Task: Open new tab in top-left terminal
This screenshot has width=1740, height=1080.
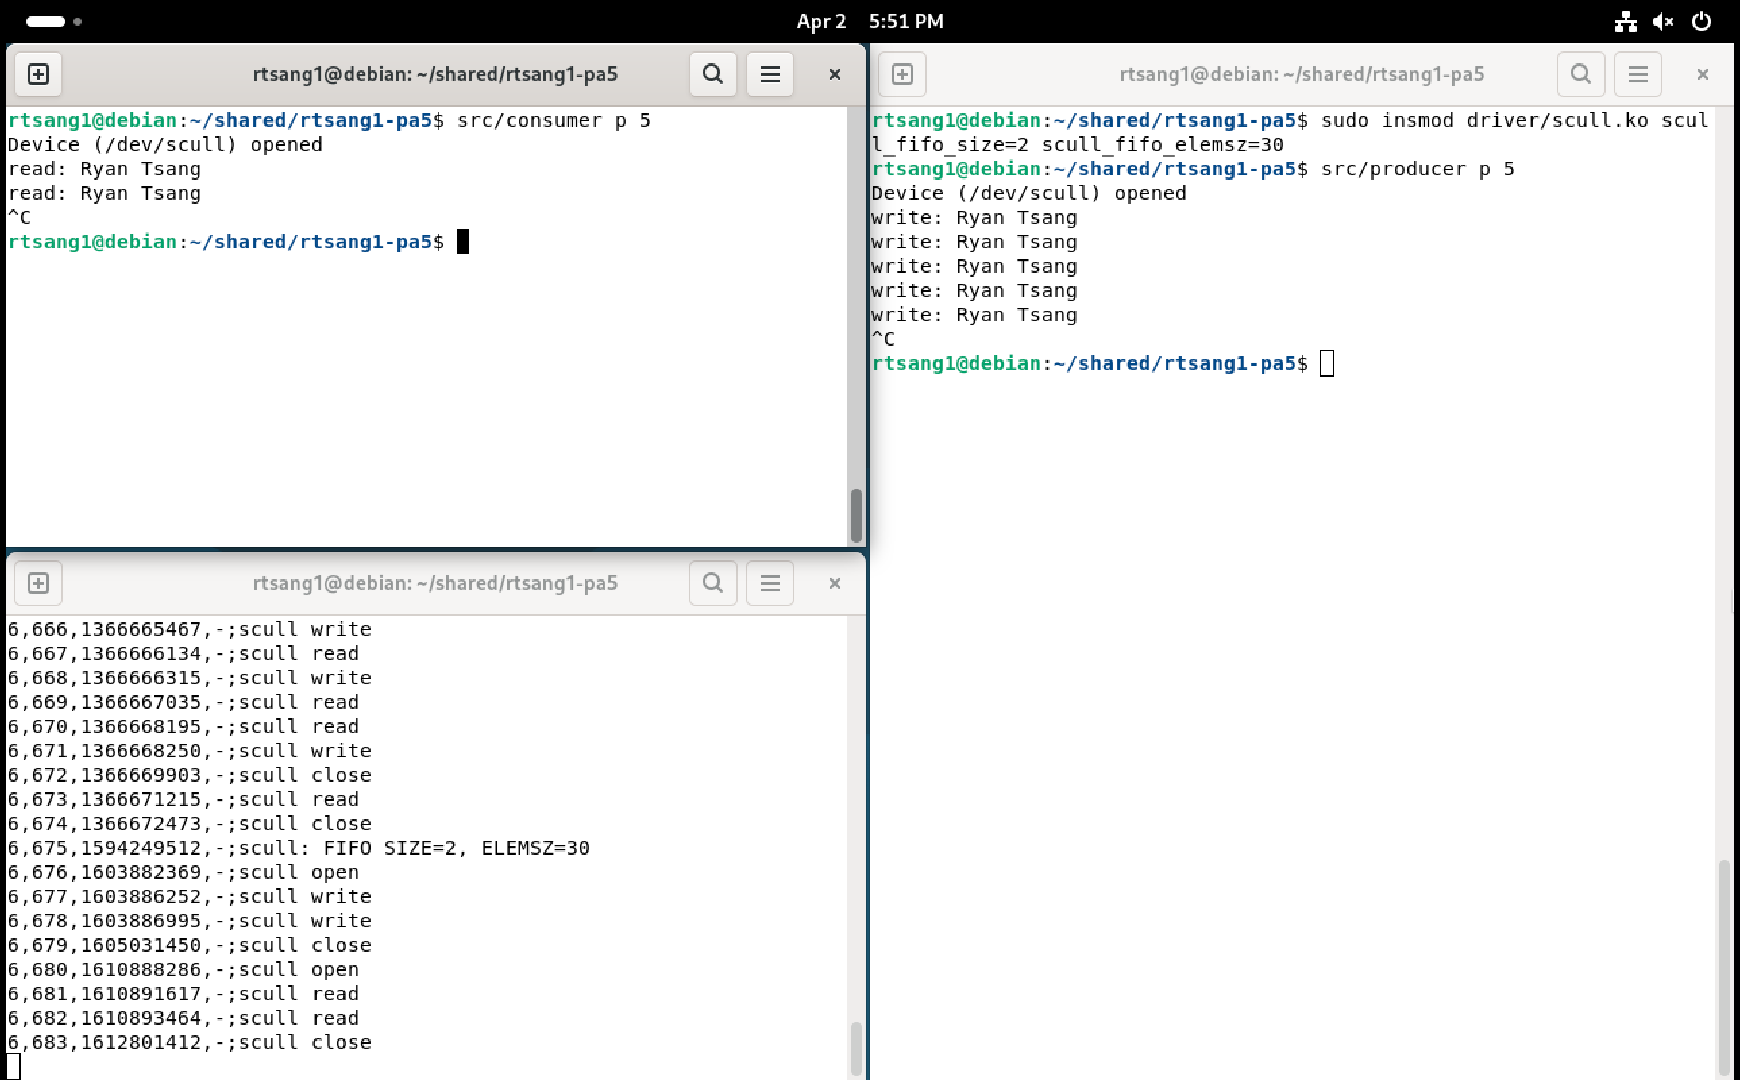Action: [38, 74]
